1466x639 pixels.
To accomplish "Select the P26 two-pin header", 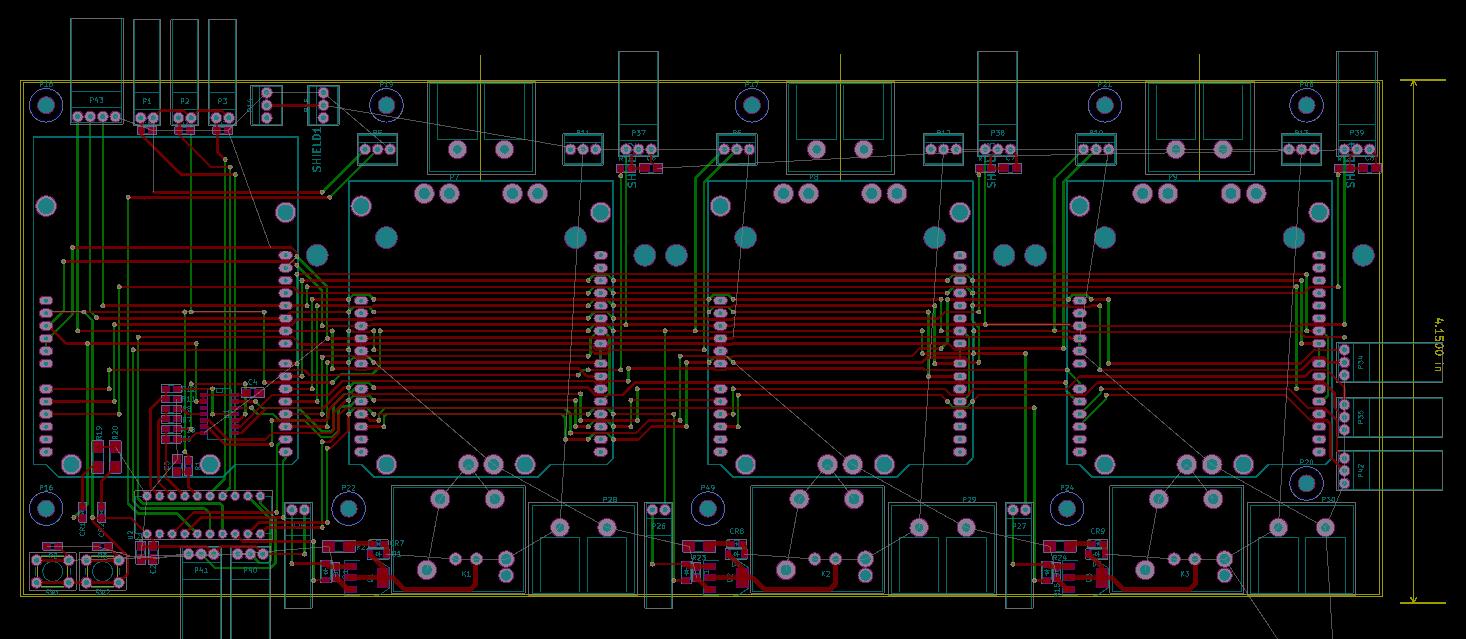I will click(x=658, y=555).
